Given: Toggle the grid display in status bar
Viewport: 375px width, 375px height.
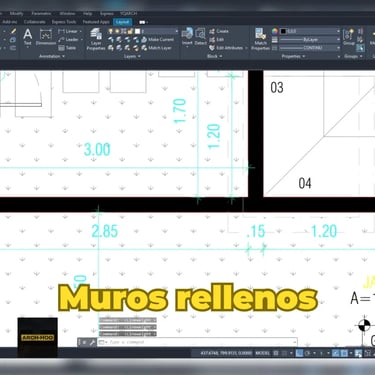Looking at the screenshot, I should [x=276, y=353].
